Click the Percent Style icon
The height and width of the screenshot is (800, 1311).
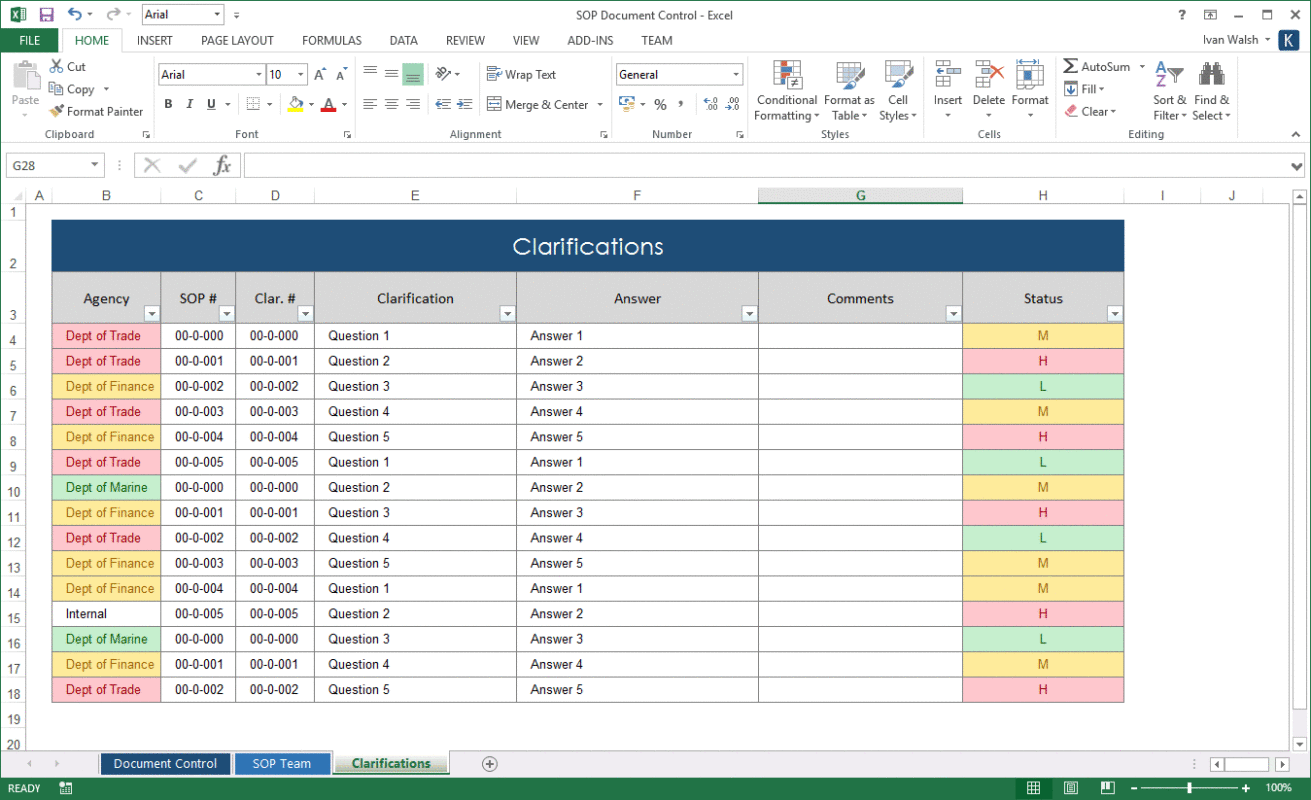(x=660, y=104)
